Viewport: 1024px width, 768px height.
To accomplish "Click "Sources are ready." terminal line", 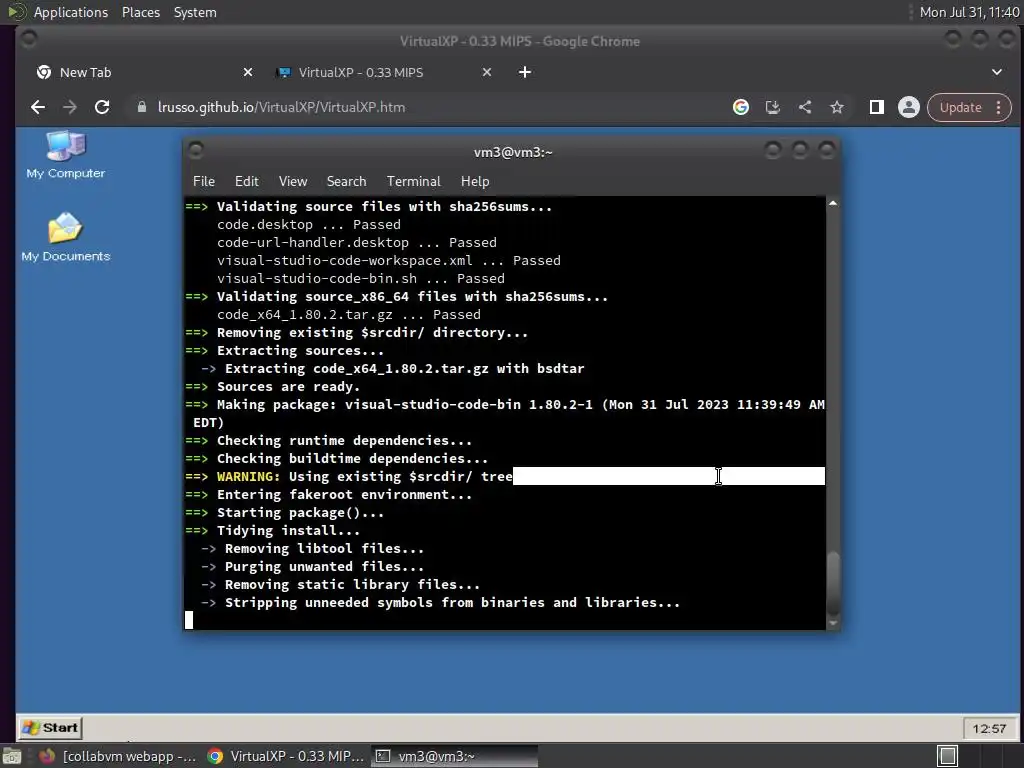I will pyautogui.click(x=288, y=387).
